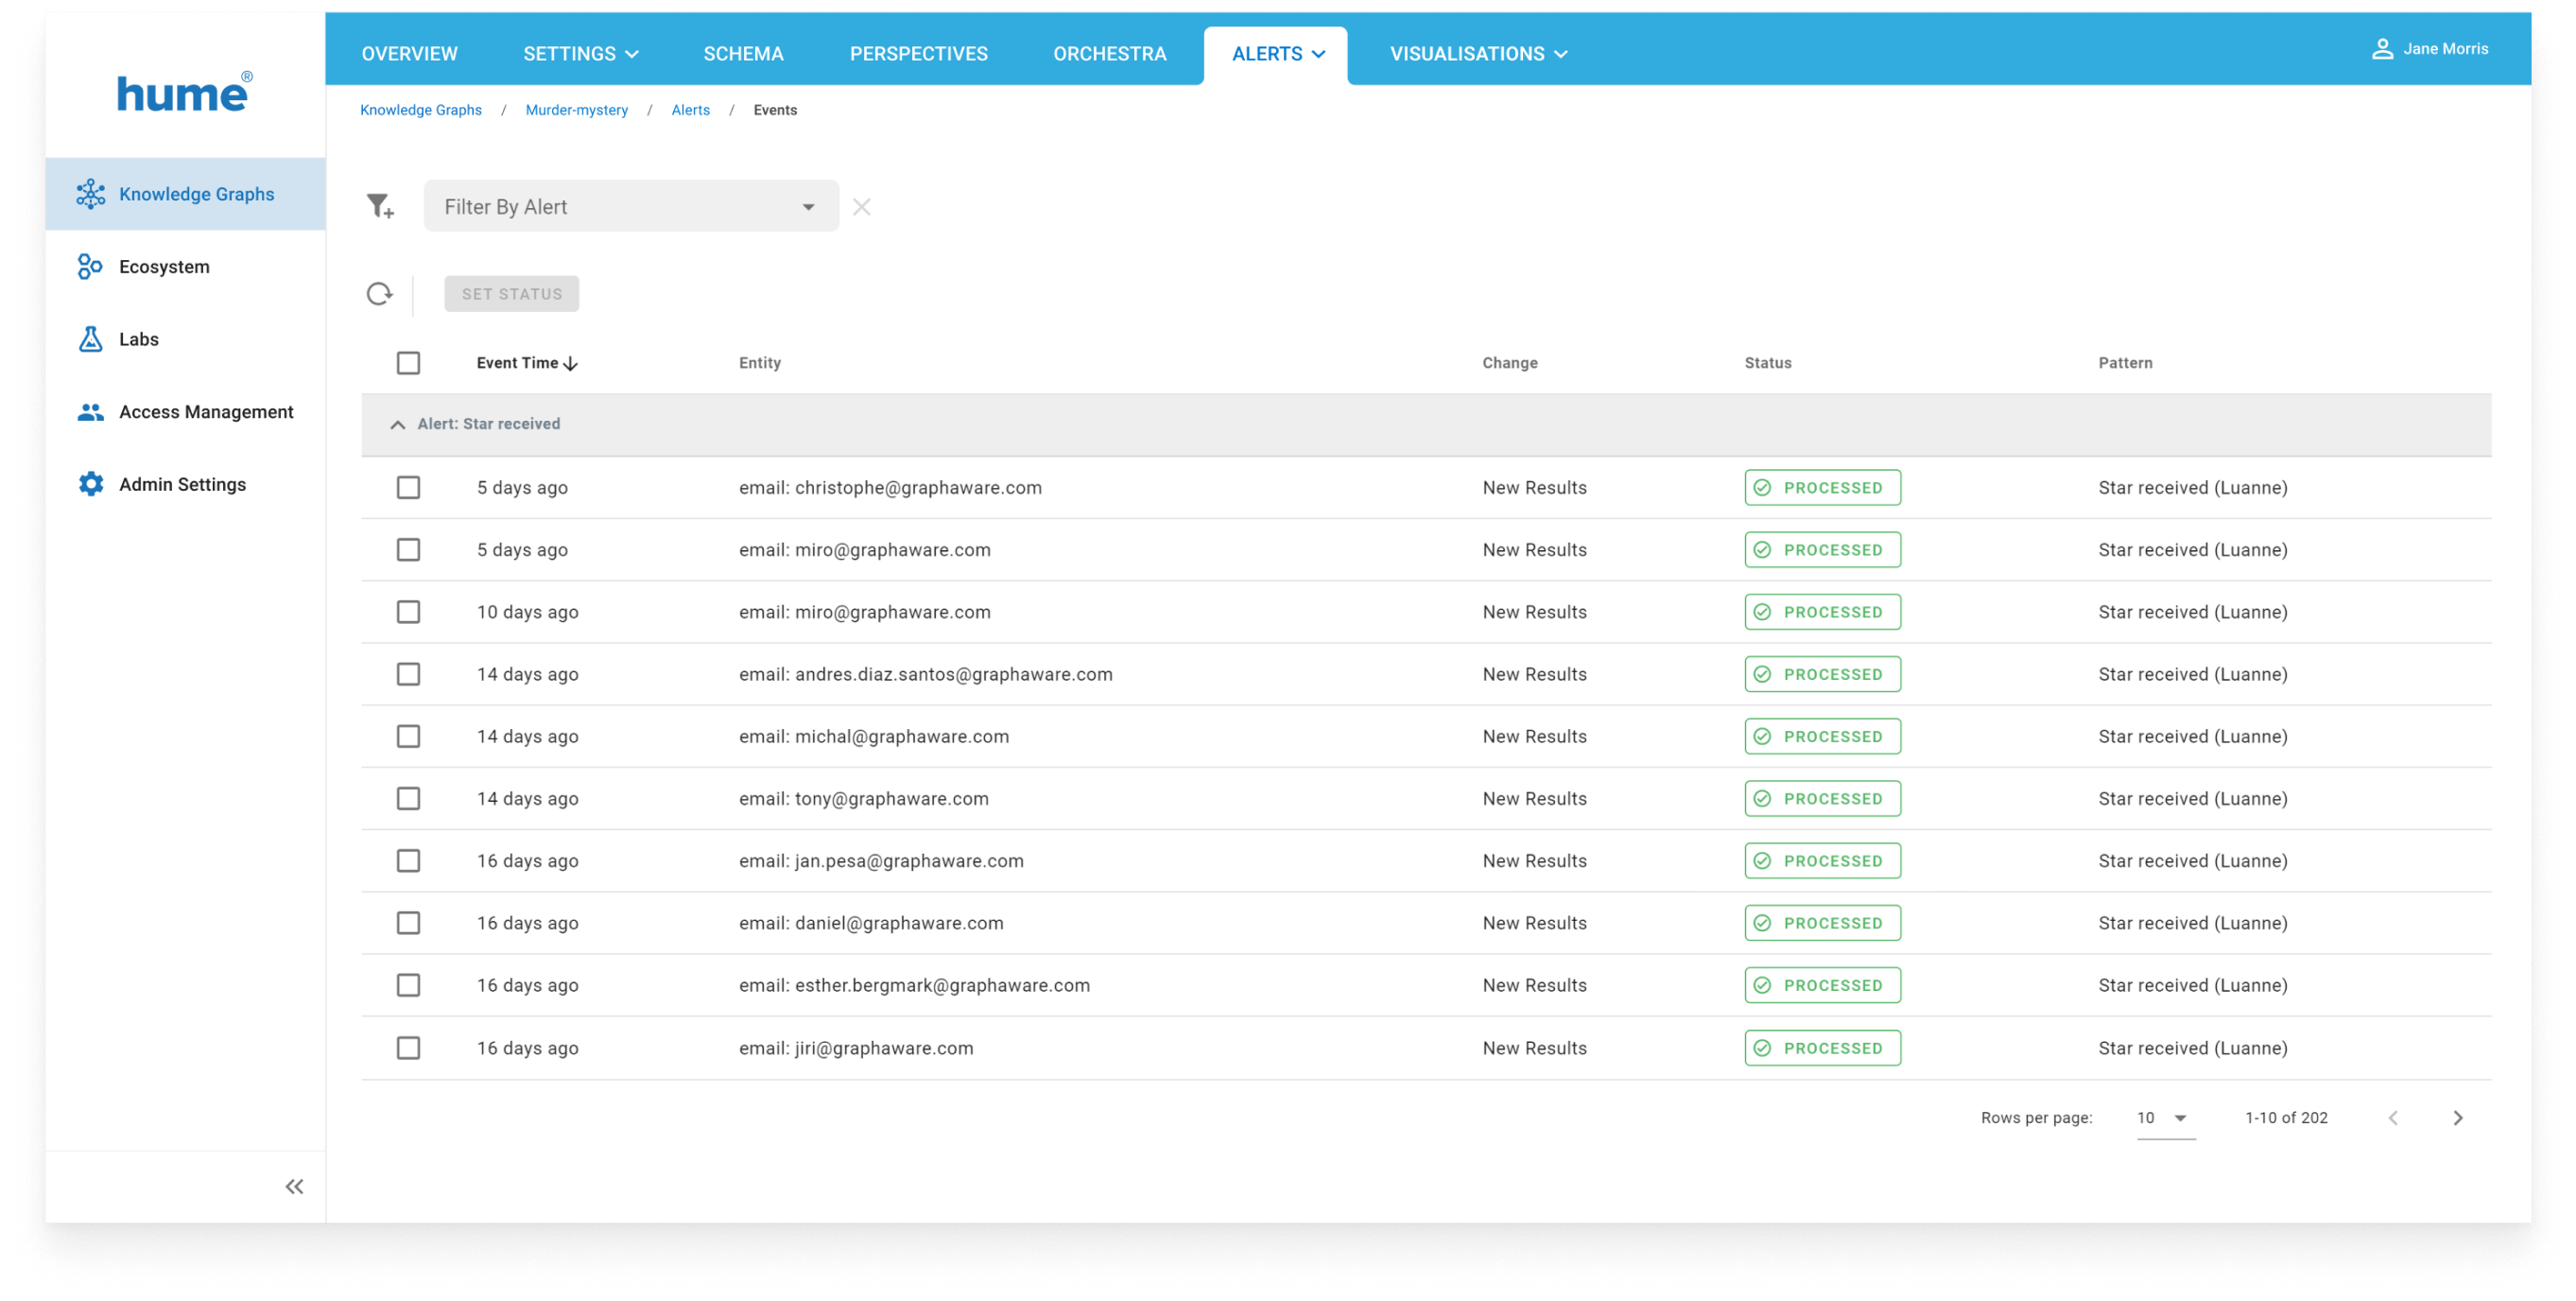Open the rows per page dropdown

2165,1118
